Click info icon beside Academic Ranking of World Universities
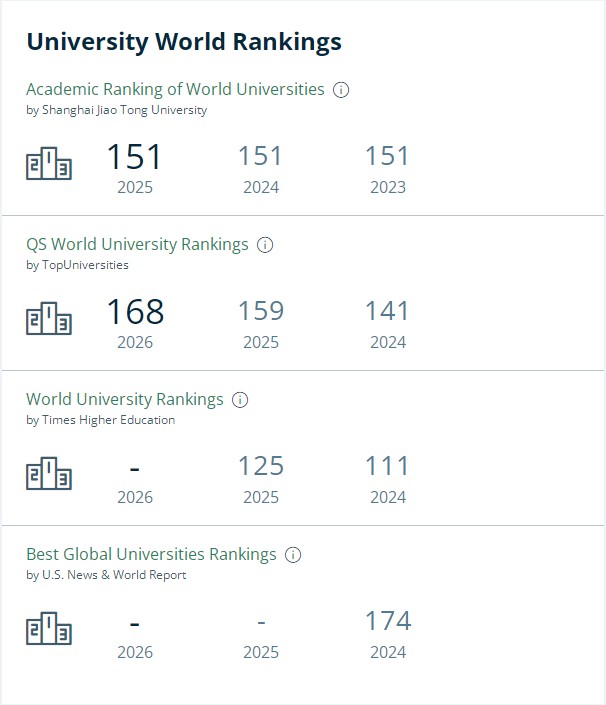 tap(341, 89)
